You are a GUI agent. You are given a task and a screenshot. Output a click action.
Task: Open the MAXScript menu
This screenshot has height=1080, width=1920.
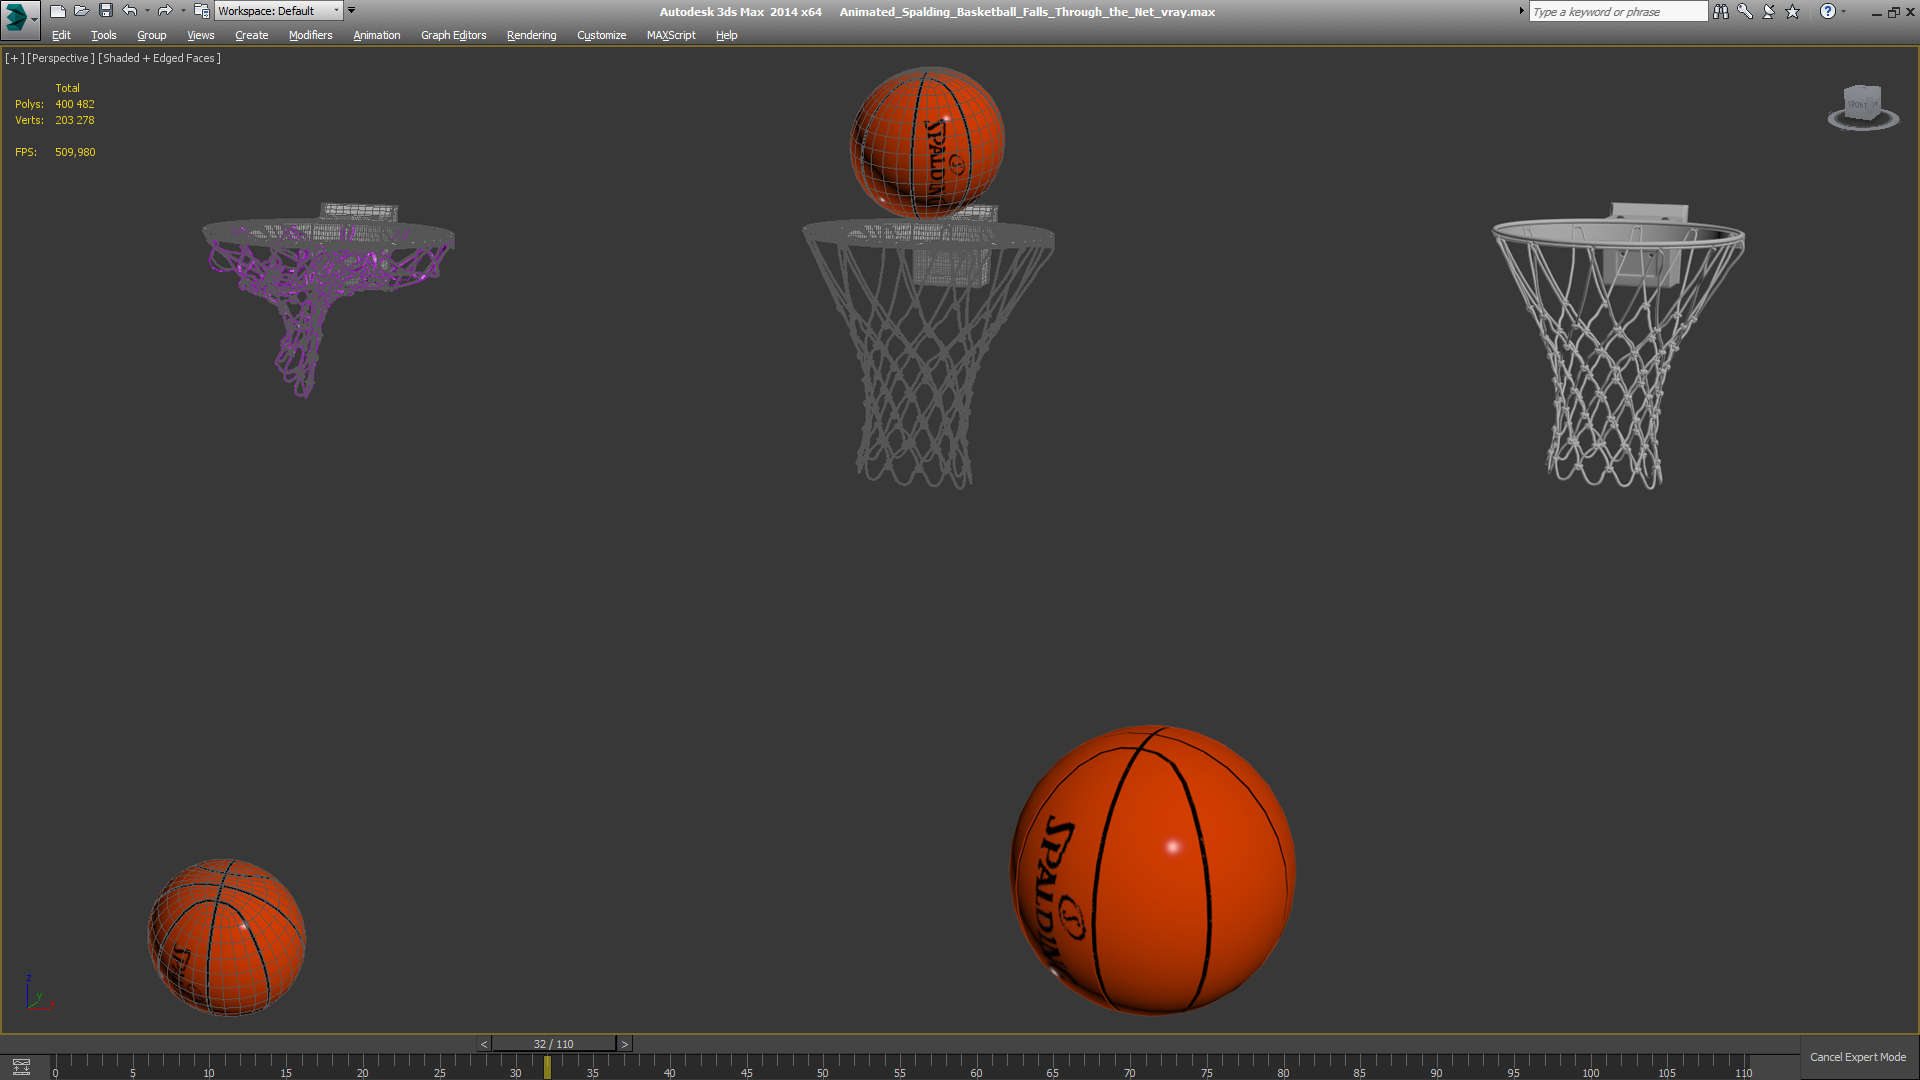pyautogui.click(x=671, y=35)
